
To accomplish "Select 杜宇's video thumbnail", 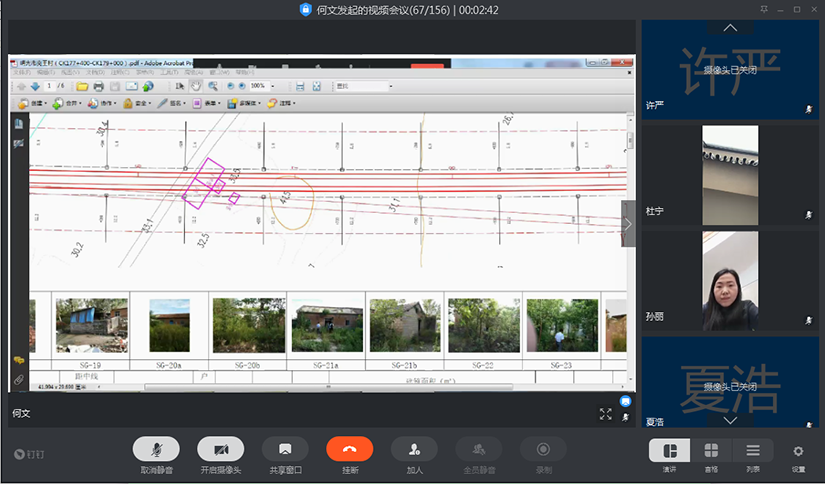I will coord(730,174).
